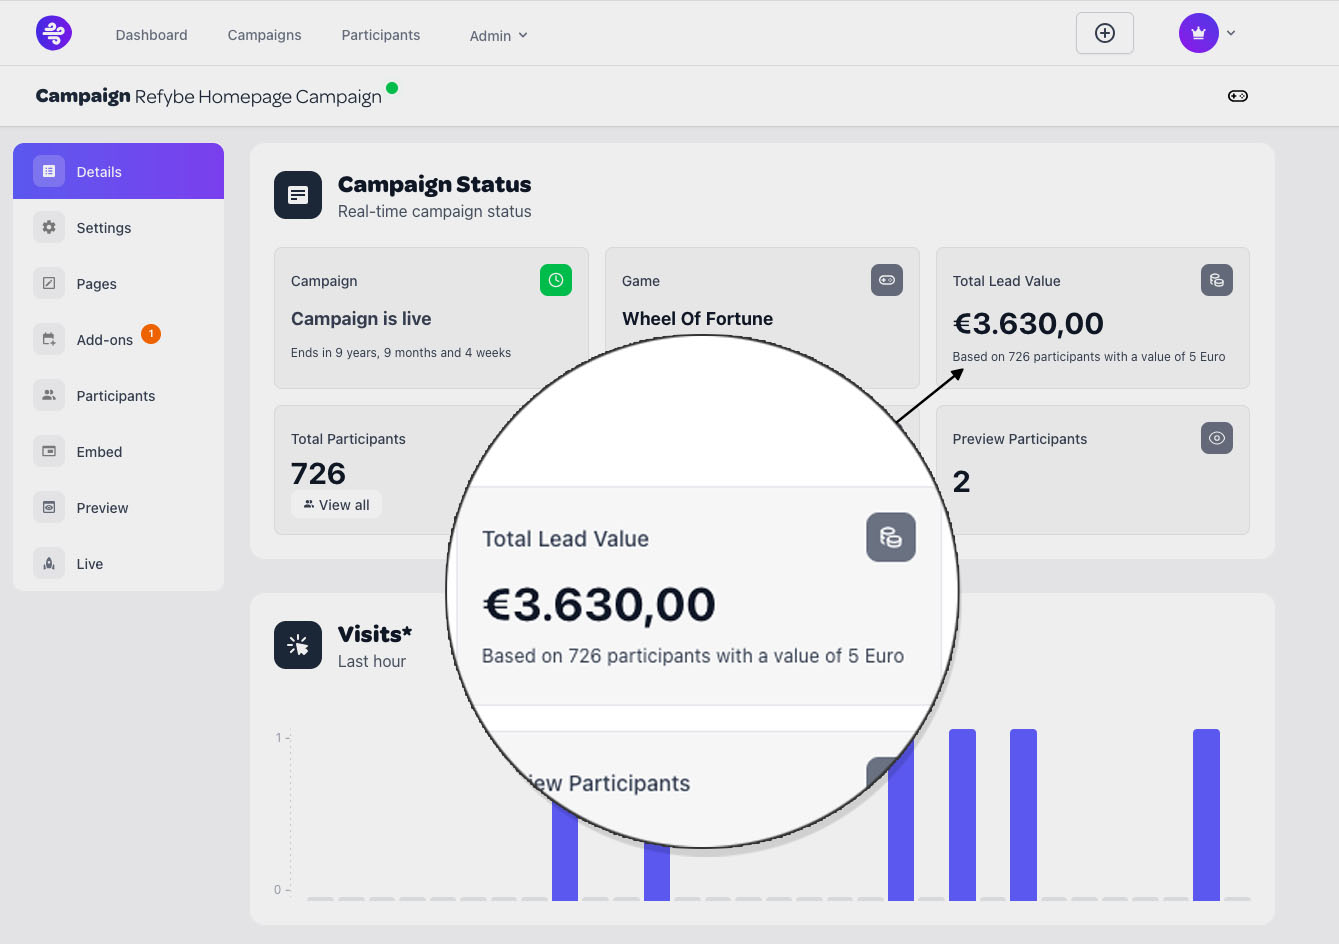
Task: Create a new campaign with the plus button
Action: tap(1104, 32)
